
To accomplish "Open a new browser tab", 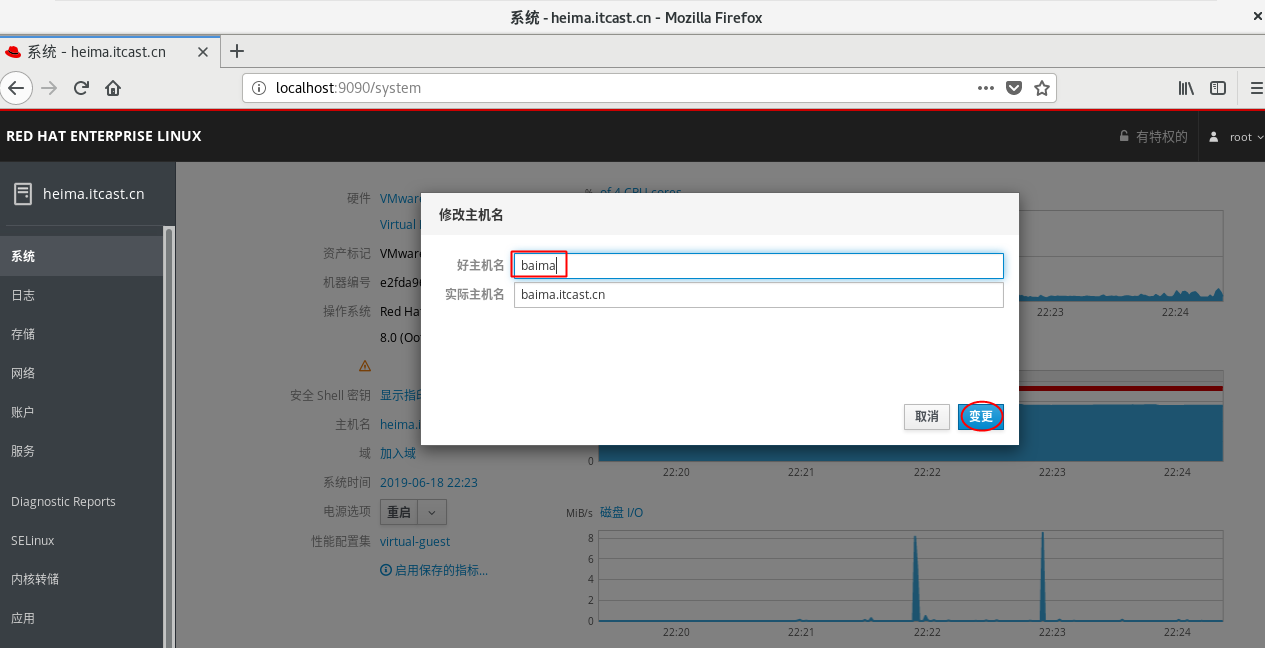I will (237, 51).
